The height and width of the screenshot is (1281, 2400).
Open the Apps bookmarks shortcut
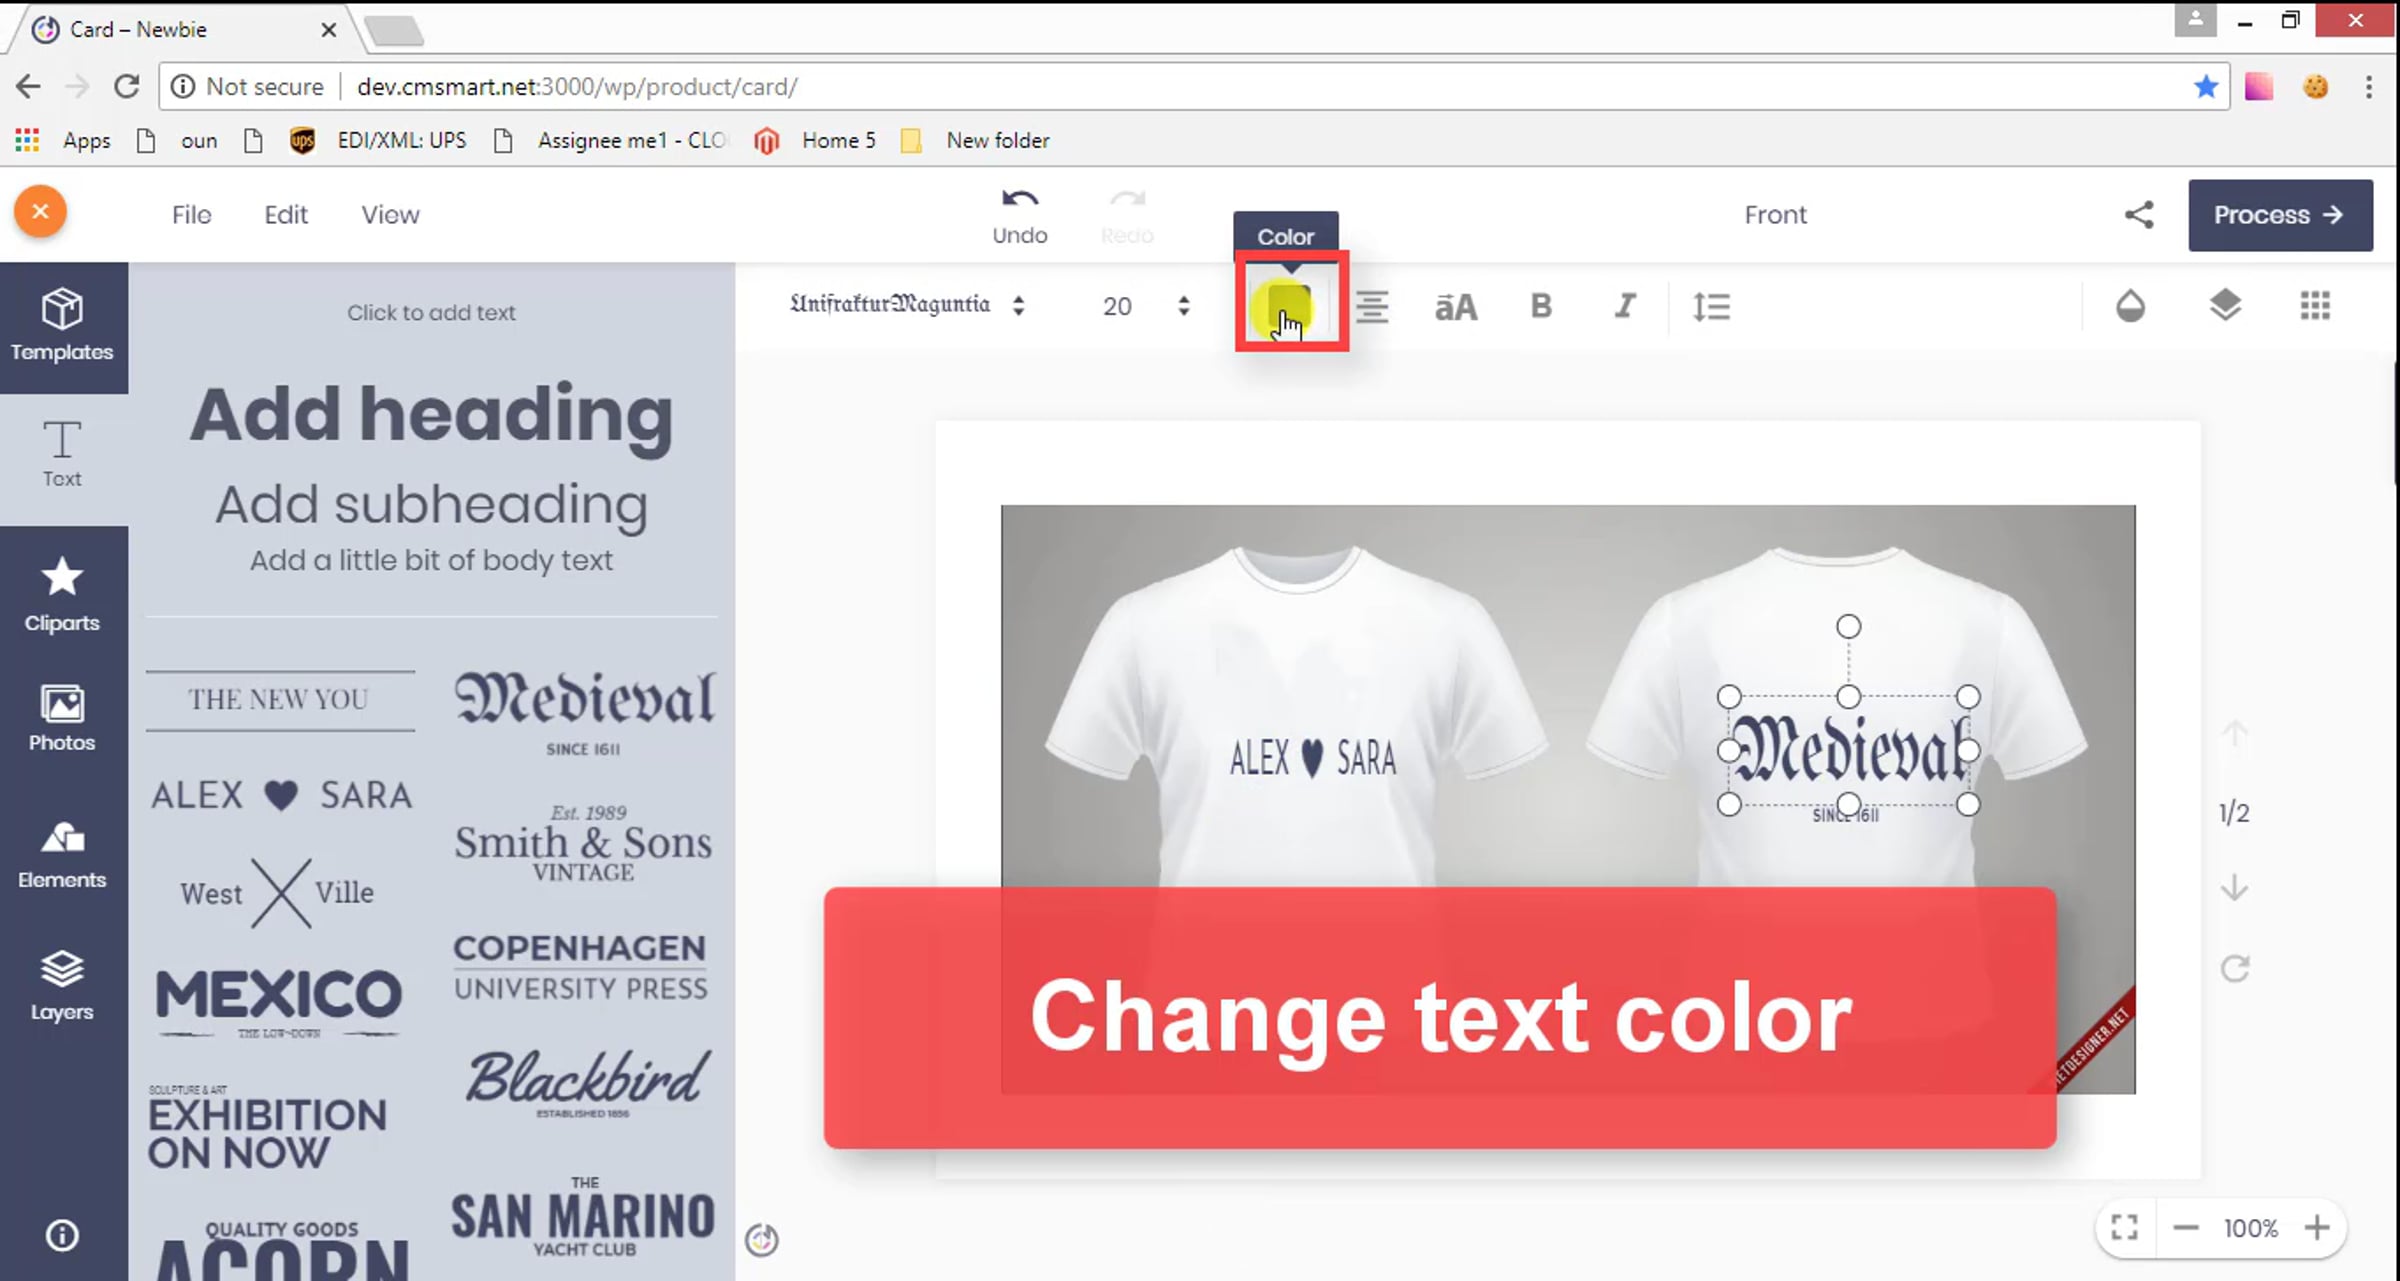[x=62, y=141]
